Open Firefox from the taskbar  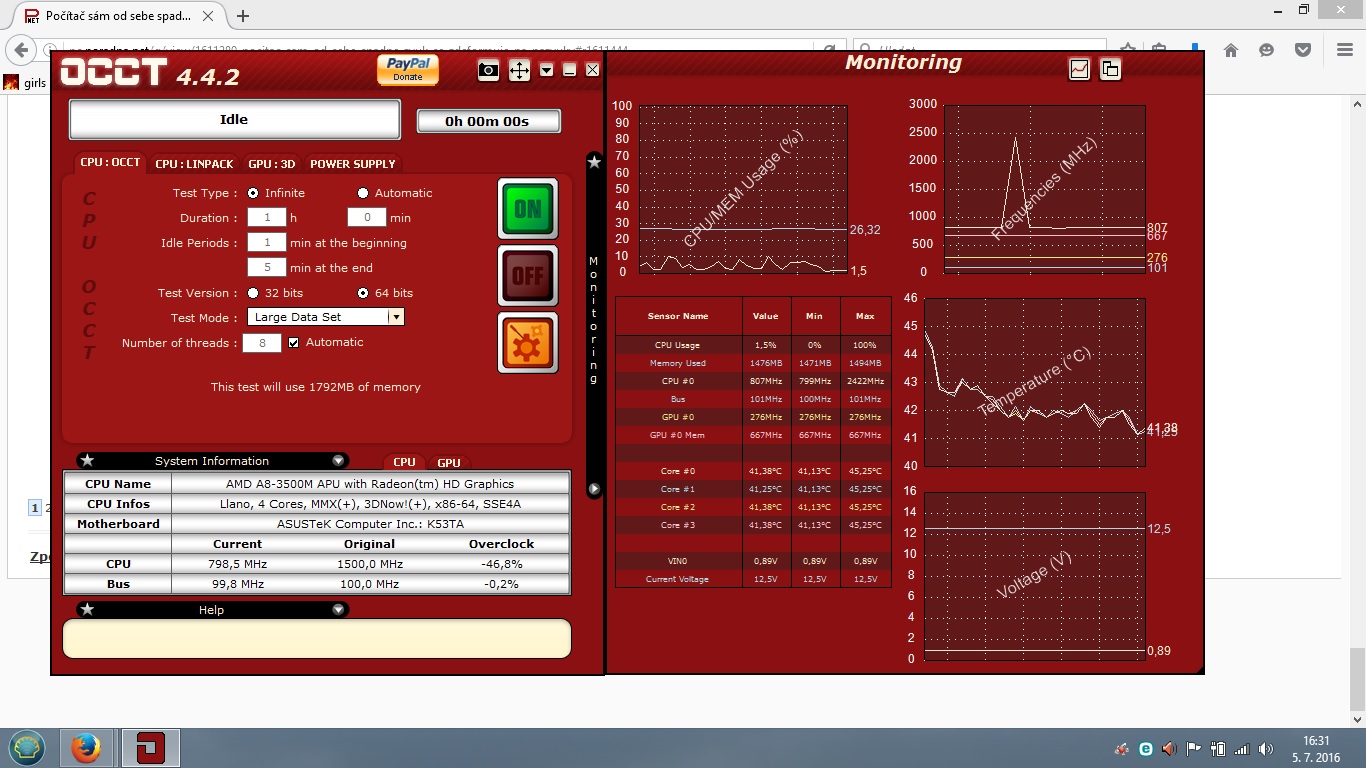tap(86, 748)
